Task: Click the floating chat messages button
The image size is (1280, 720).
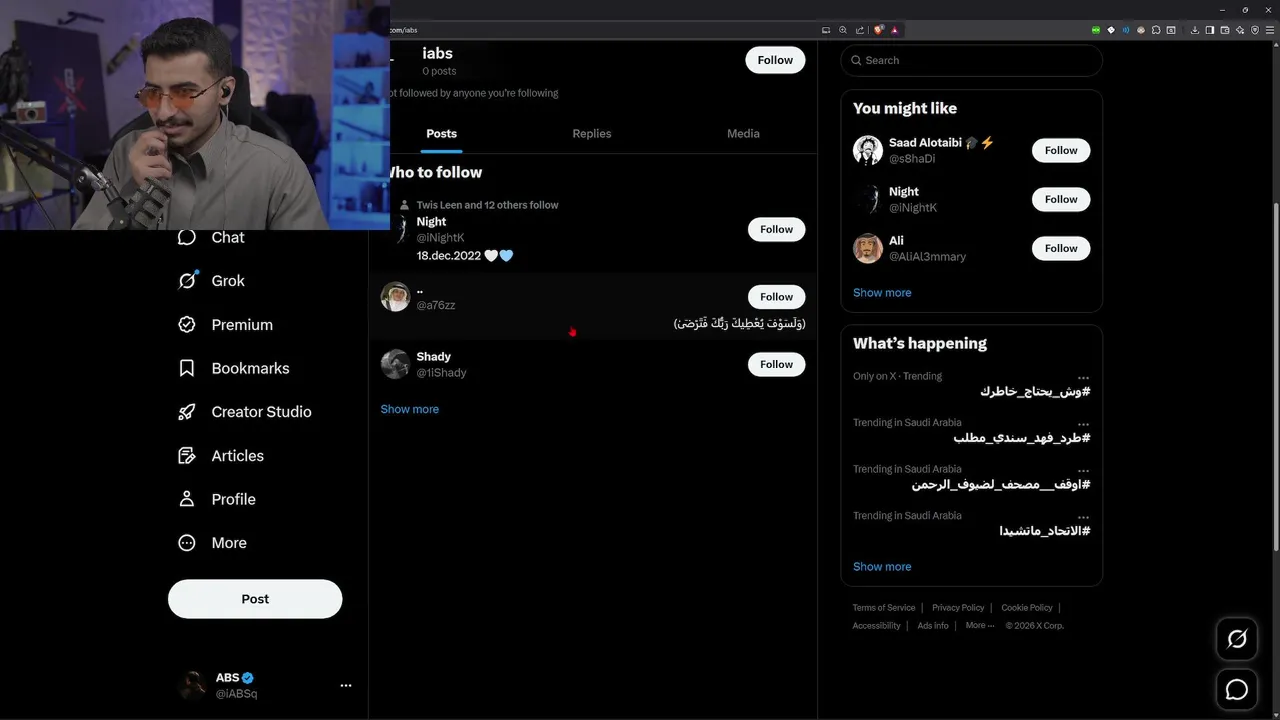Action: coord(1237,689)
